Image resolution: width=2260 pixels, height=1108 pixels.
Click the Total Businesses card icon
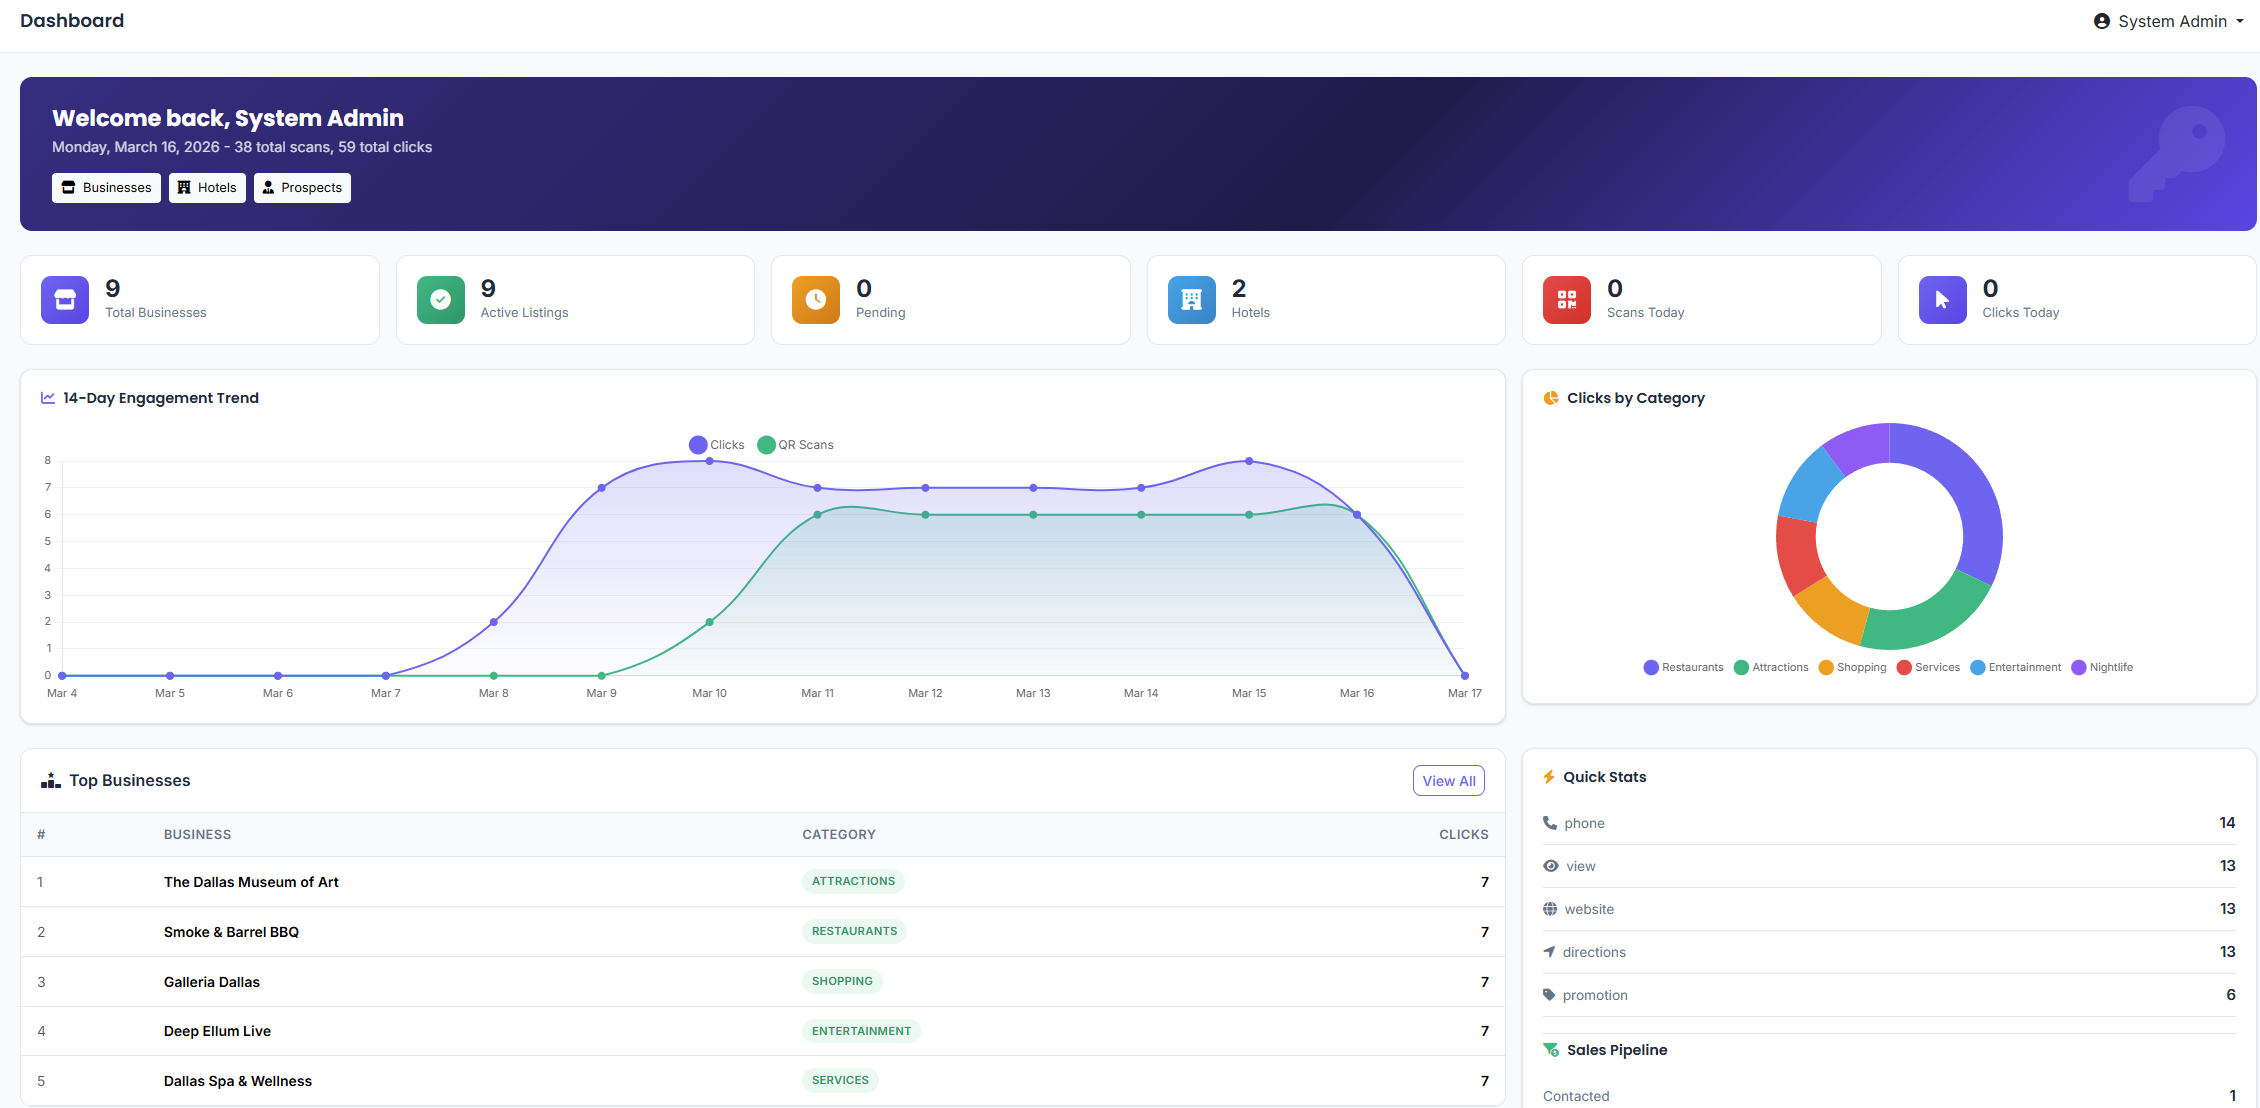pos(64,299)
